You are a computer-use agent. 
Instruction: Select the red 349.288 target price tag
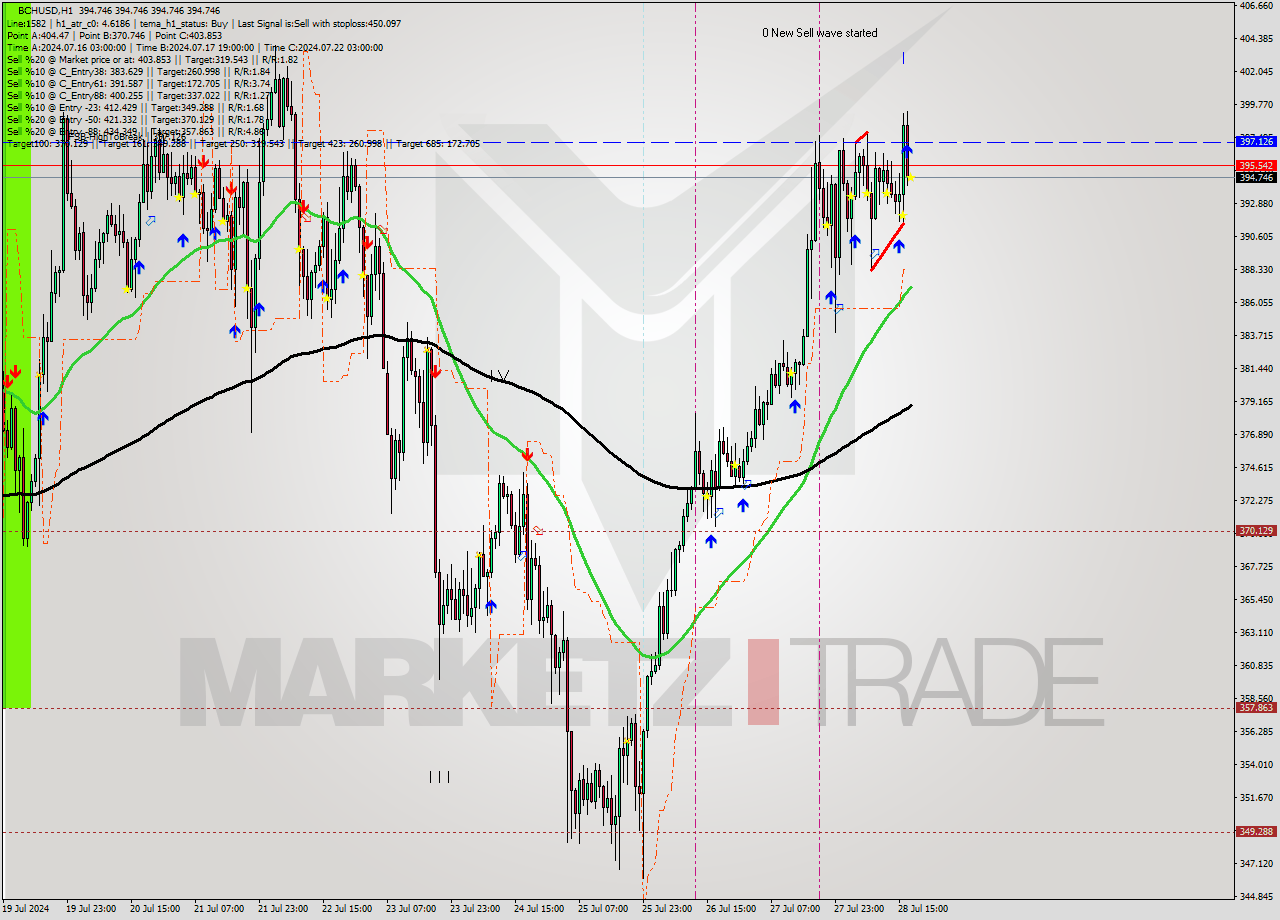tap(1255, 831)
